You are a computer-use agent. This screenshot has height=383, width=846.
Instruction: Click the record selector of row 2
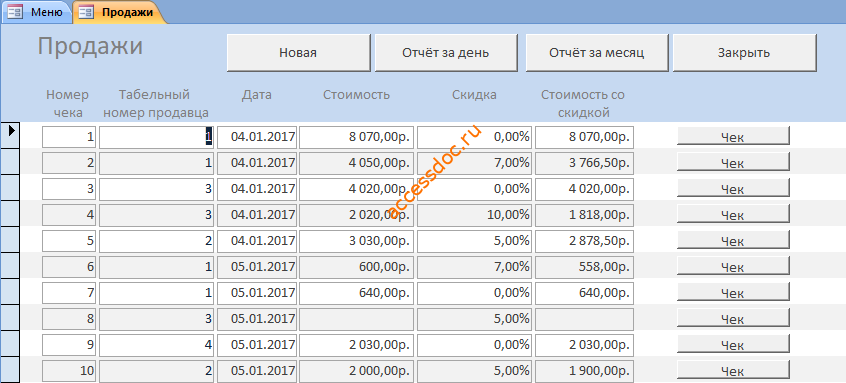10,161
